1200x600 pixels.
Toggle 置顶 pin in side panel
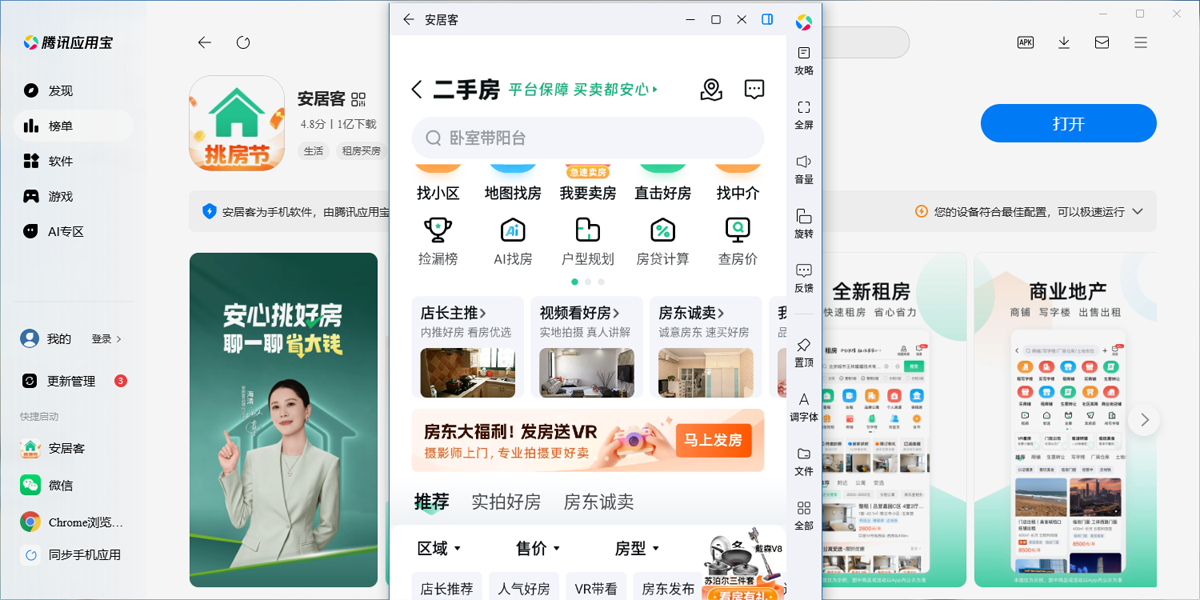pos(804,352)
